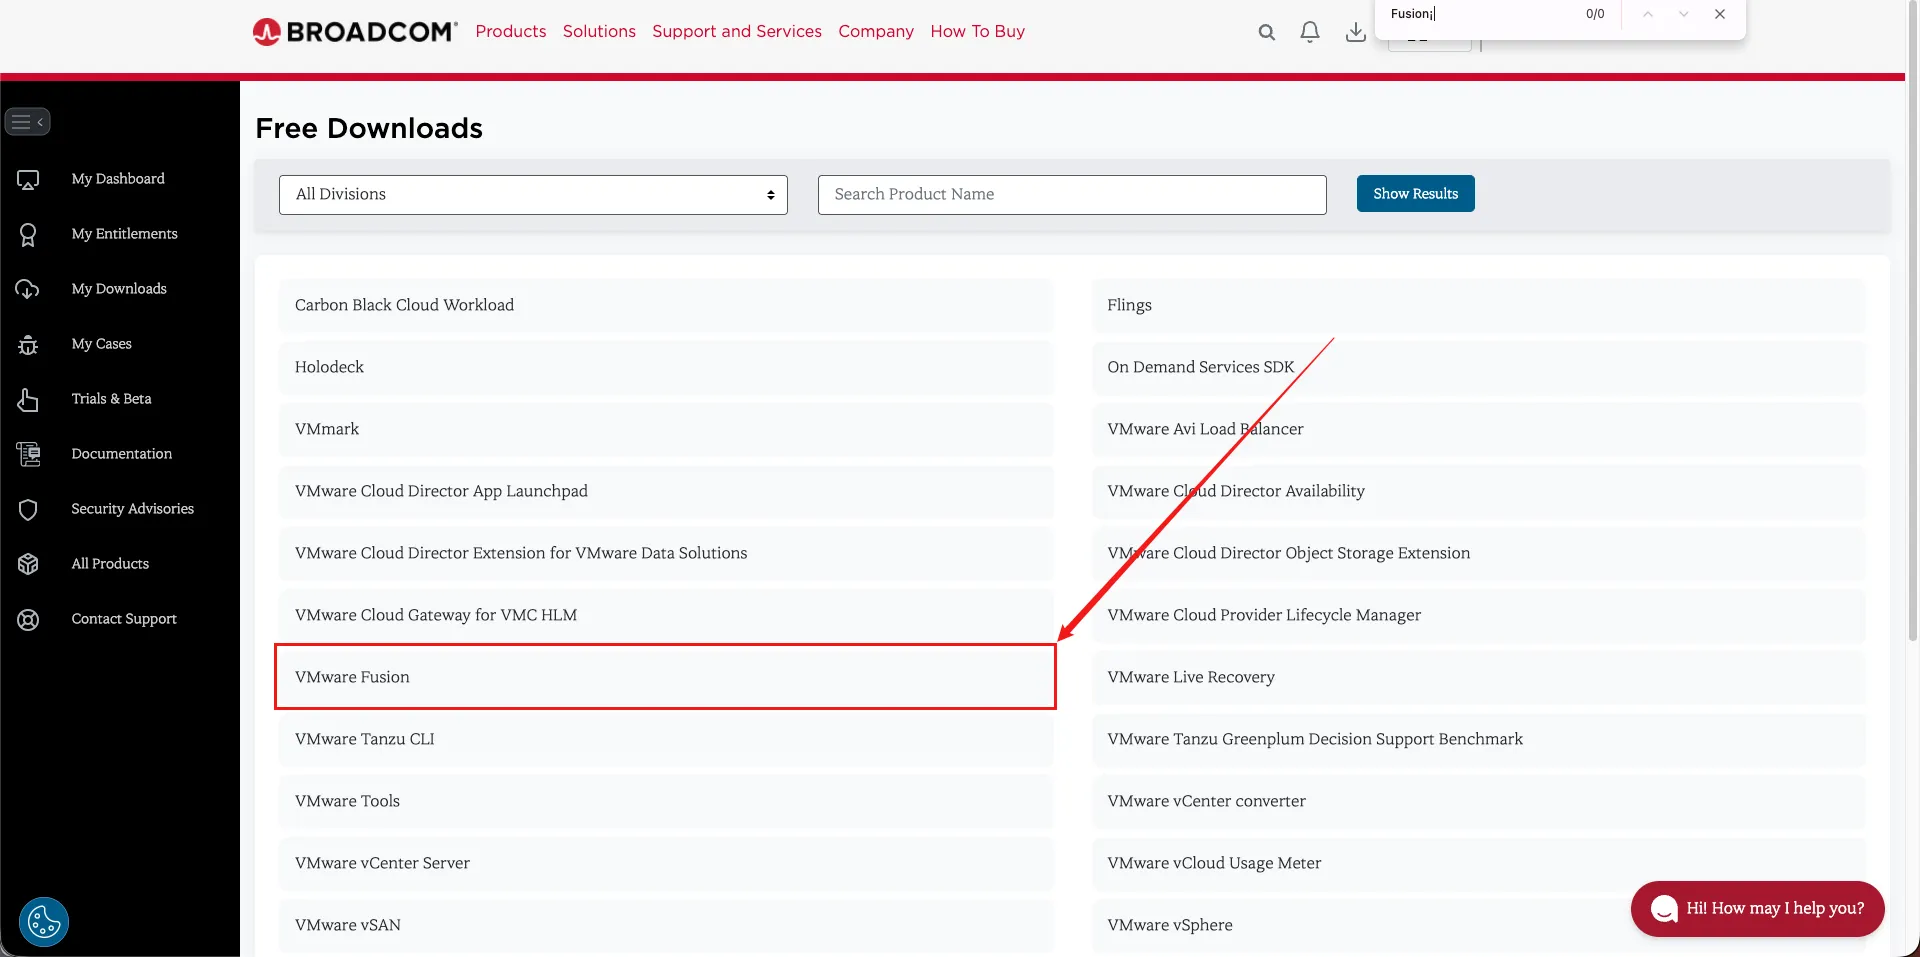Open the Products menu

(510, 31)
